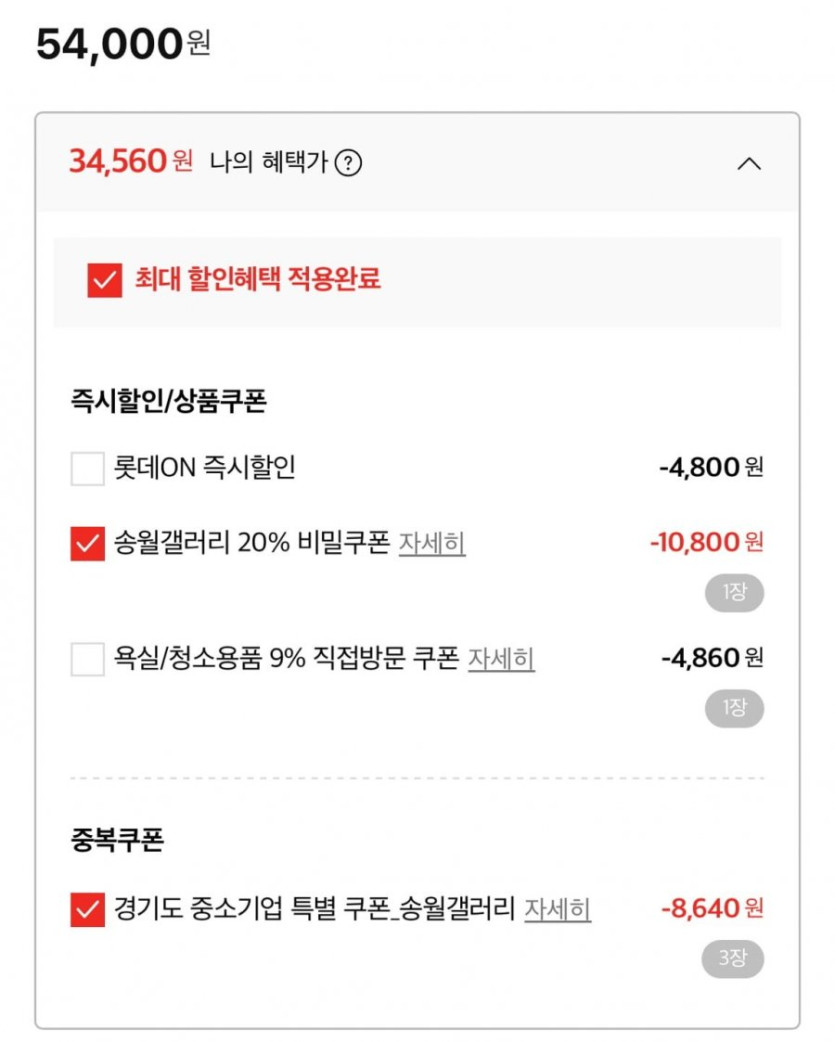Open 자세히 link for 경기도 중소기업 특별 쿠폰

pyautogui.click(x=557, y=910)
